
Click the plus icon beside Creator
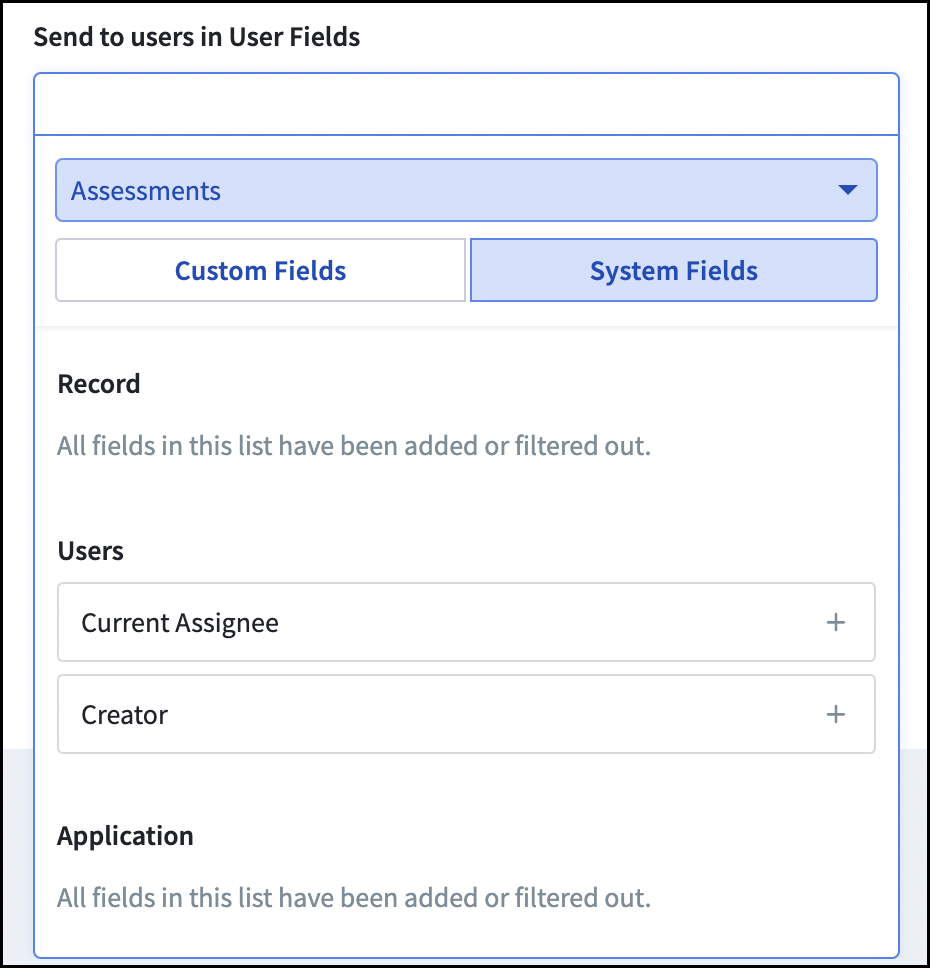click(836, 714)
